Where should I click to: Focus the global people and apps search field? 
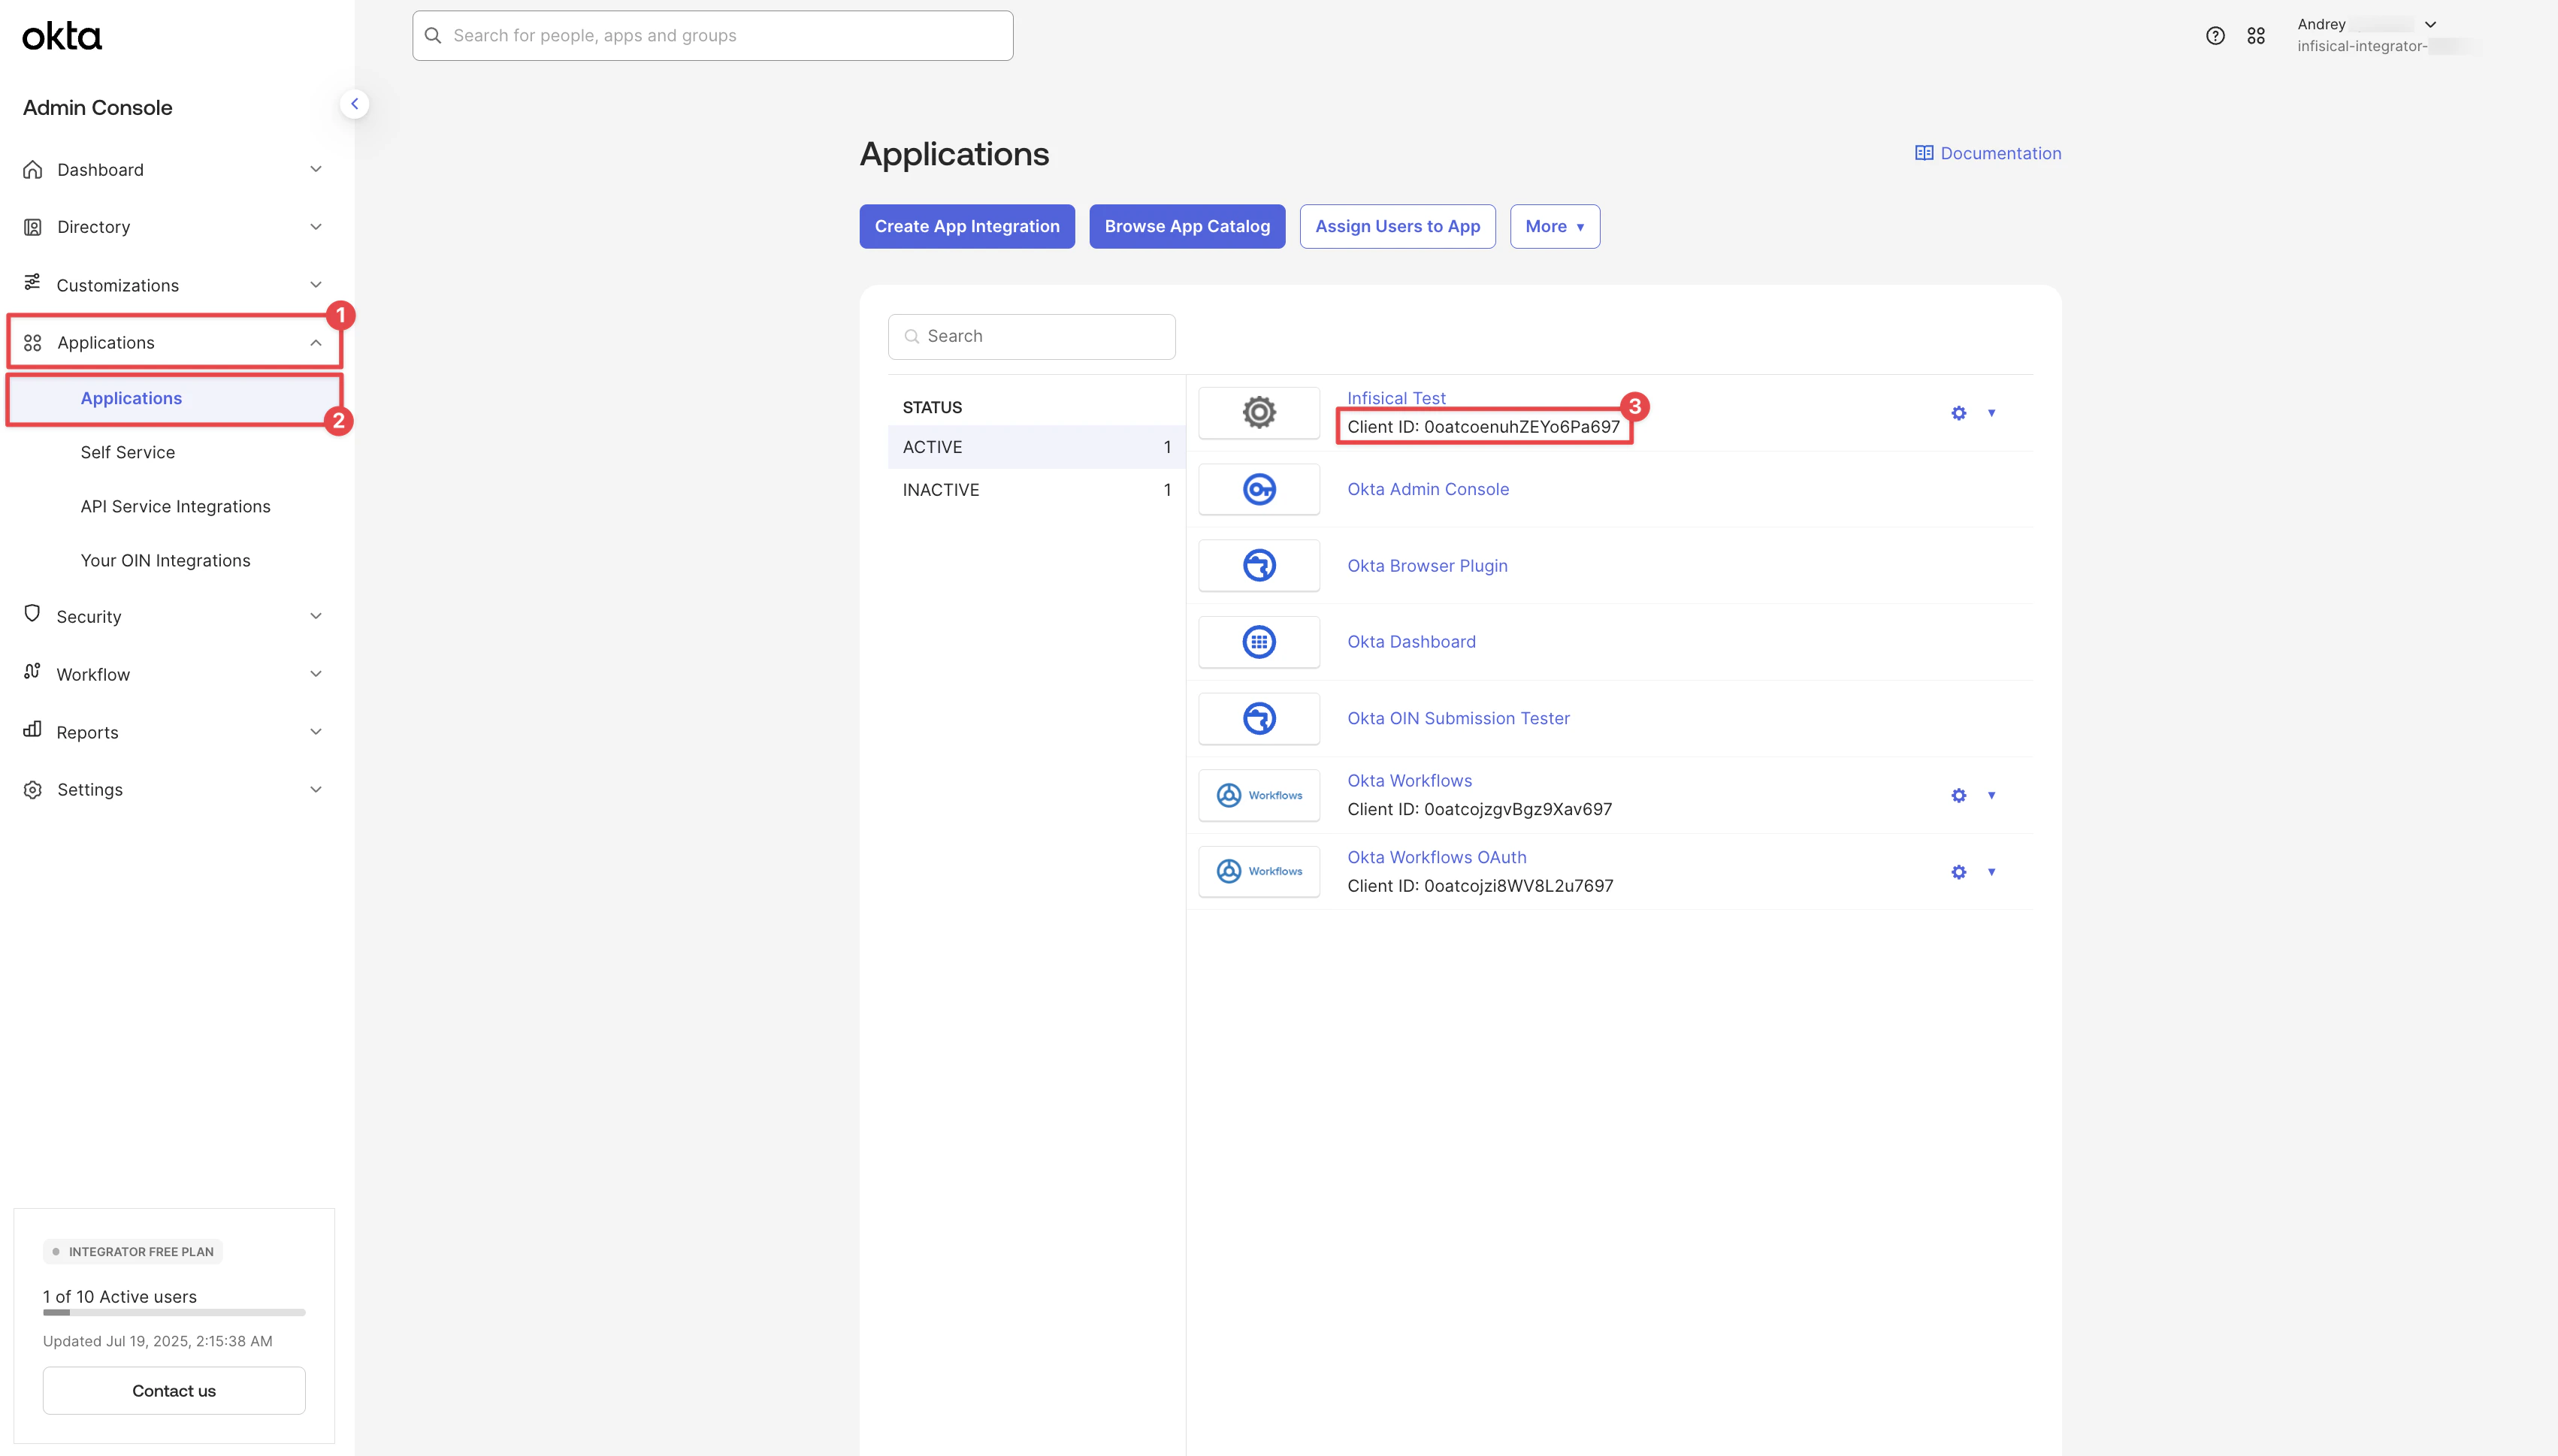[x=712, y=36]
